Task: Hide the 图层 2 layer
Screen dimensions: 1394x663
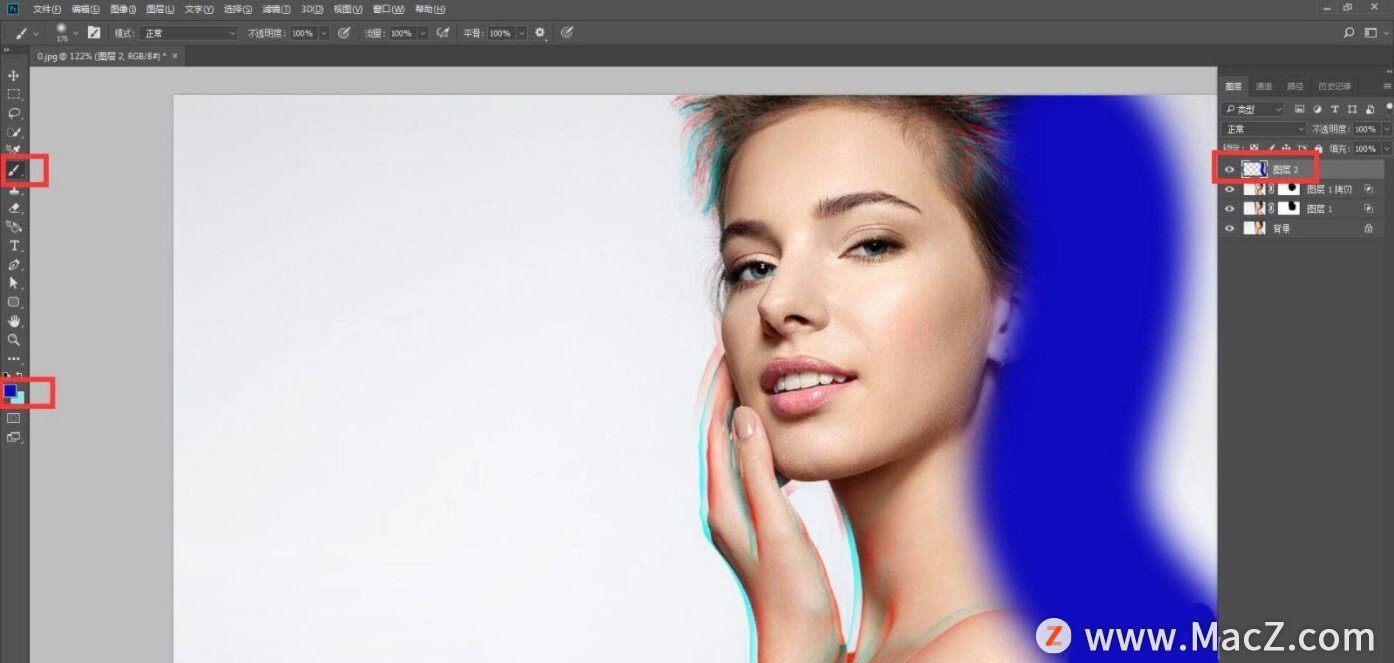Action: 1230,170
